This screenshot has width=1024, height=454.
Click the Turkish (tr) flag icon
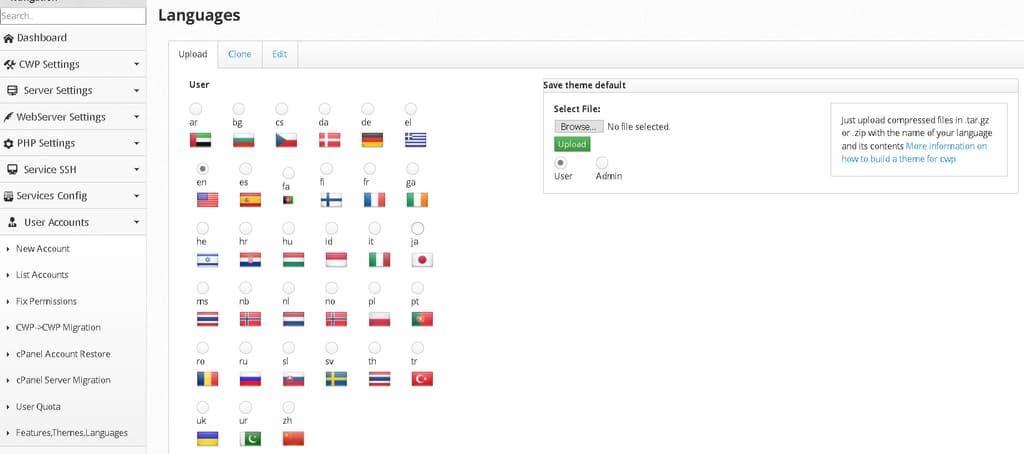(423, 379)
